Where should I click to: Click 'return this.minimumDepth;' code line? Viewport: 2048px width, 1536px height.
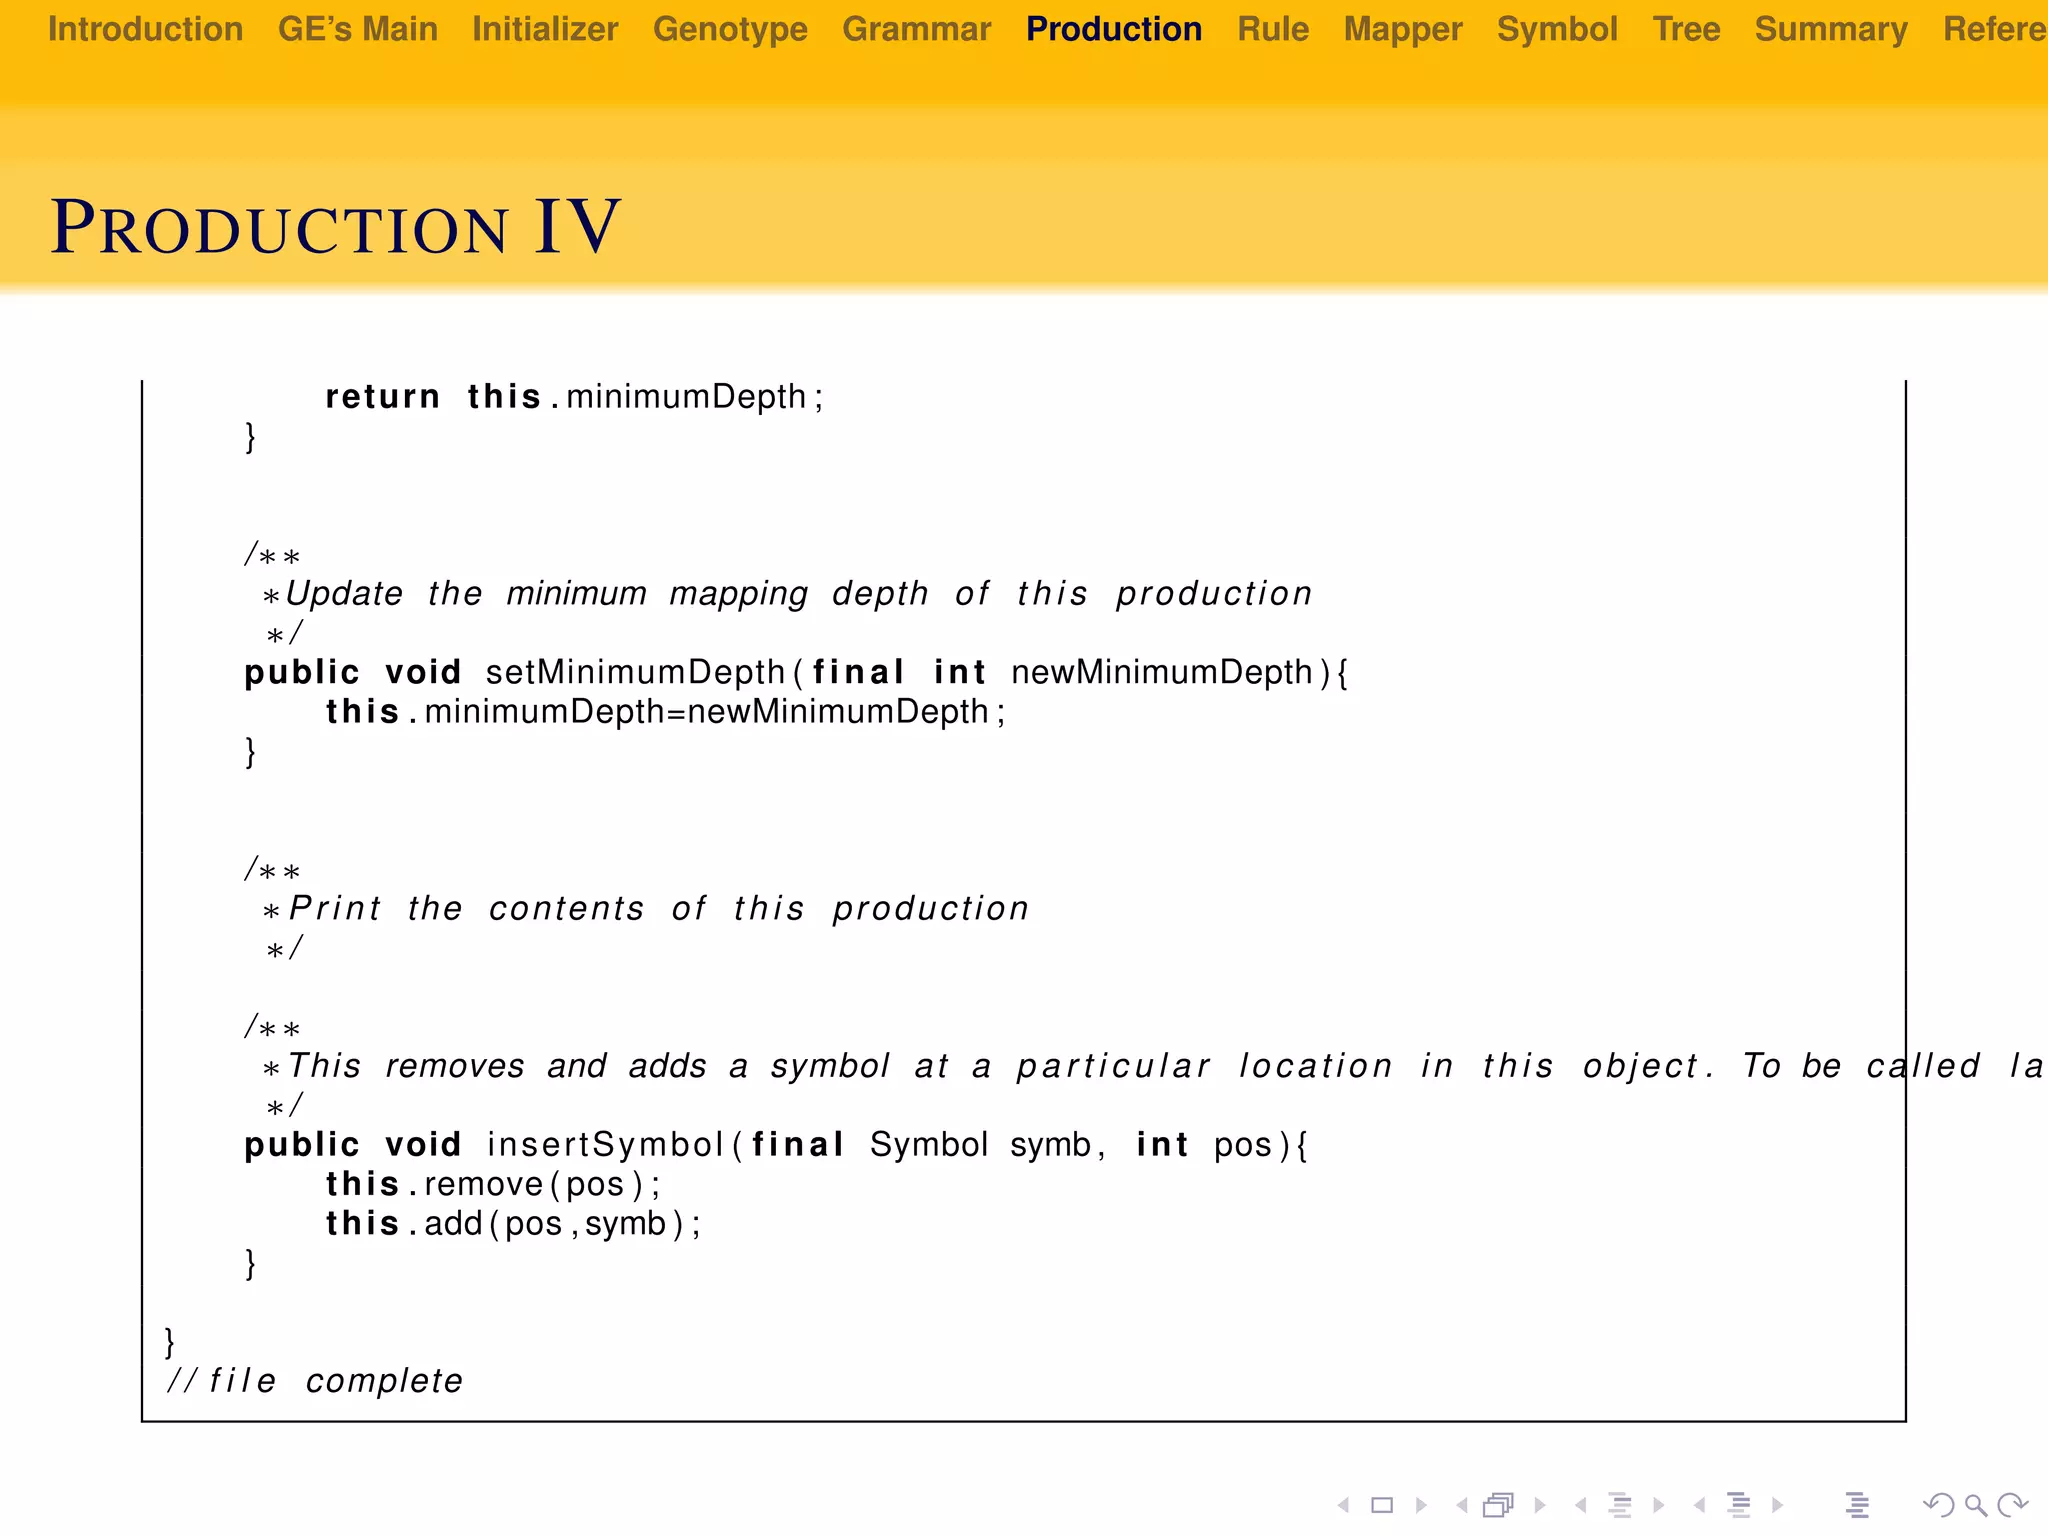tap(574, 397)
